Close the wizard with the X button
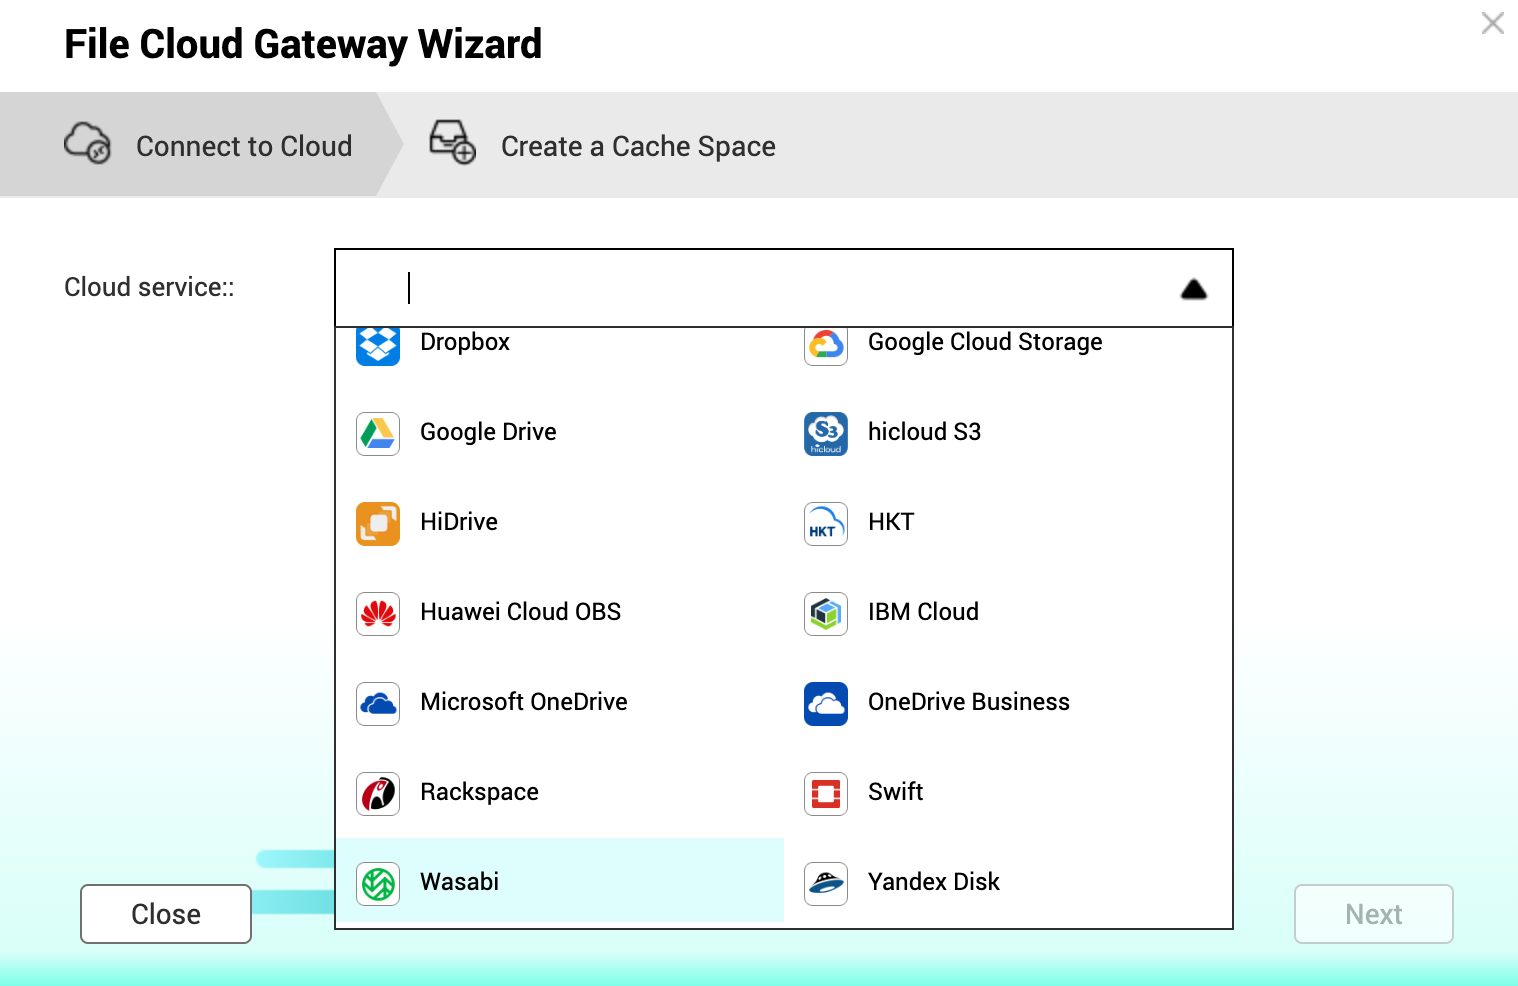Viewport: 1518px width, 986px height. [x=1493, y=23]
